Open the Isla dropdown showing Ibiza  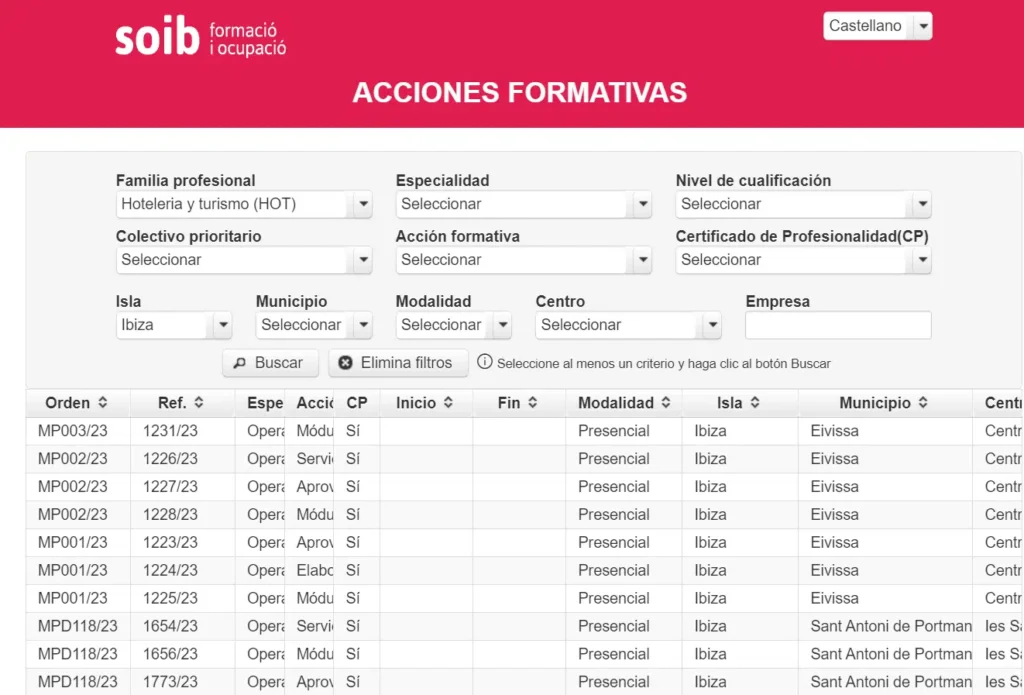point(221,325)
